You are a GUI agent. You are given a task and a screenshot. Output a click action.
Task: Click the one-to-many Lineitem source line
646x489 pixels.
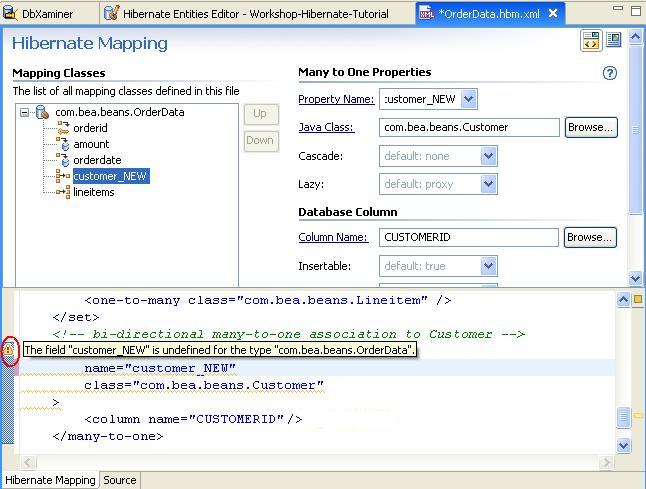pos(268,300)
